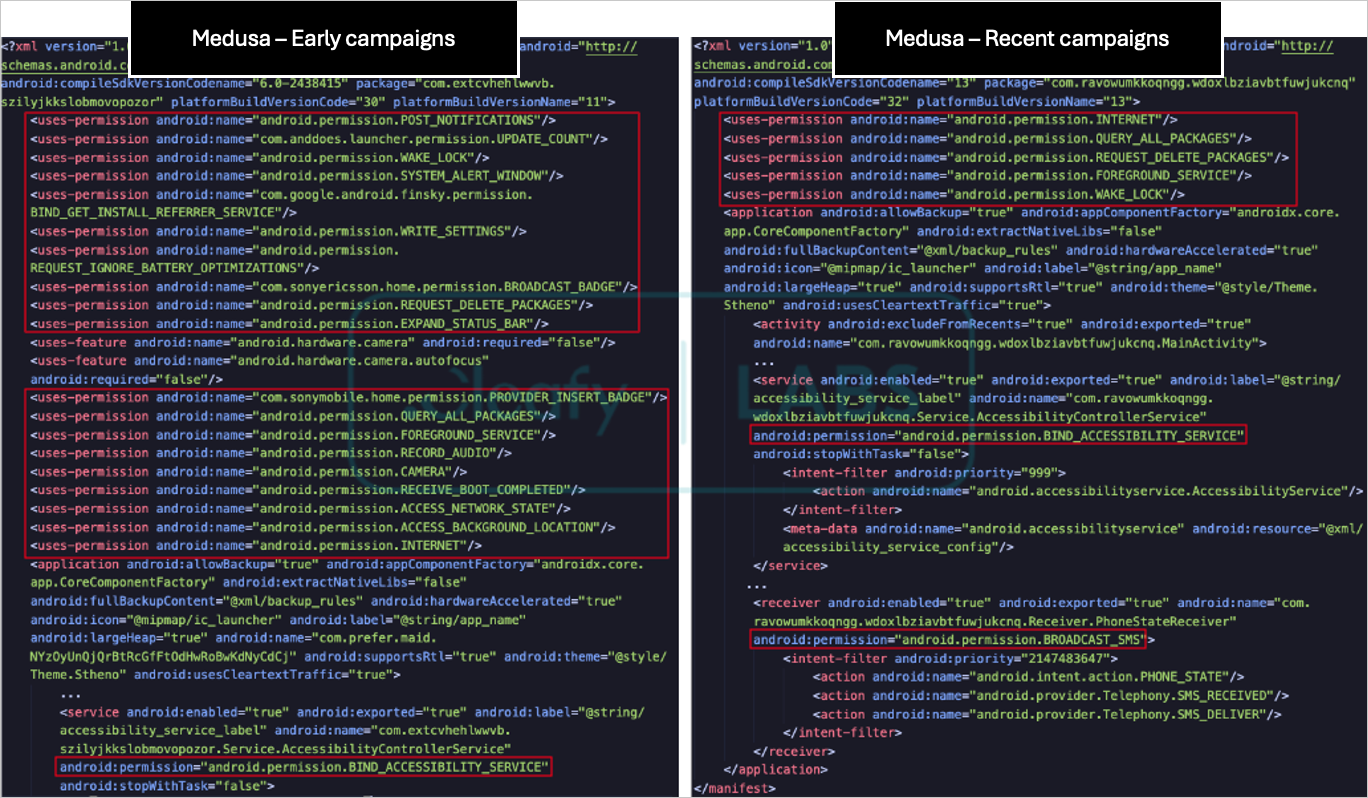Click the MainActivity name line
Image resolution: width=1368 pixels, height=798 pixels.
1010,343
